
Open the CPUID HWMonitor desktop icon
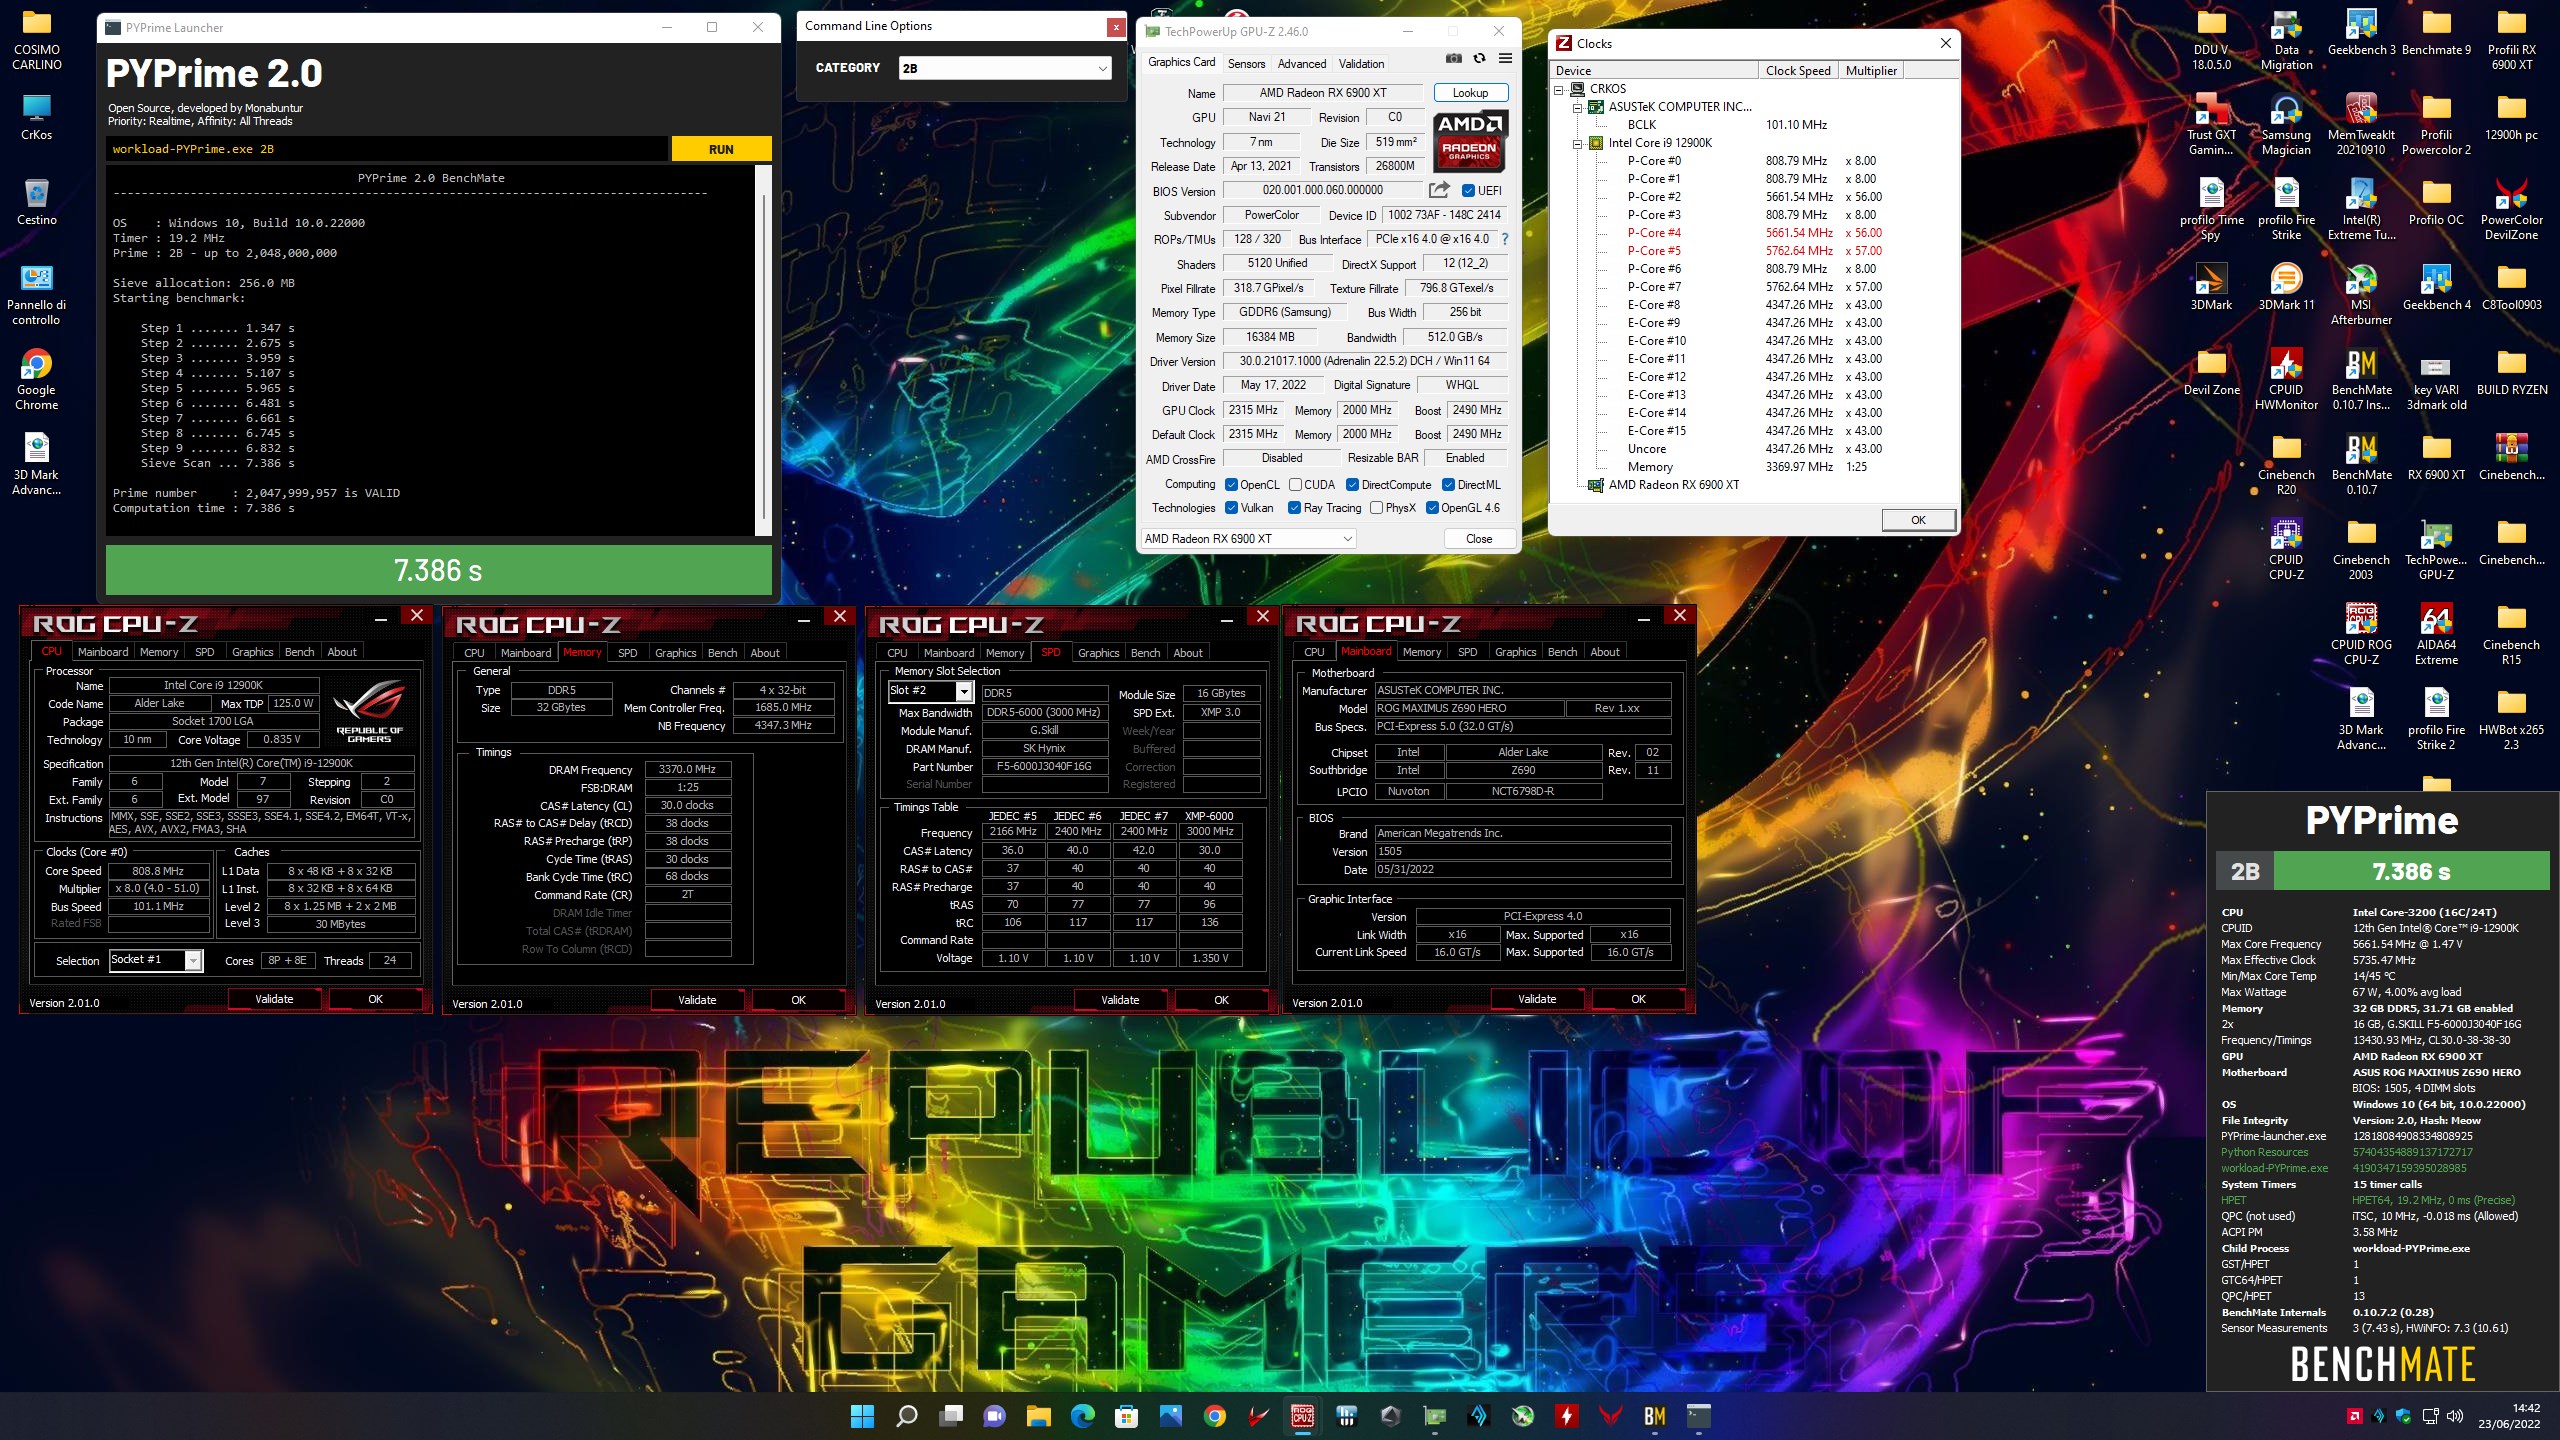[2286, 380]
